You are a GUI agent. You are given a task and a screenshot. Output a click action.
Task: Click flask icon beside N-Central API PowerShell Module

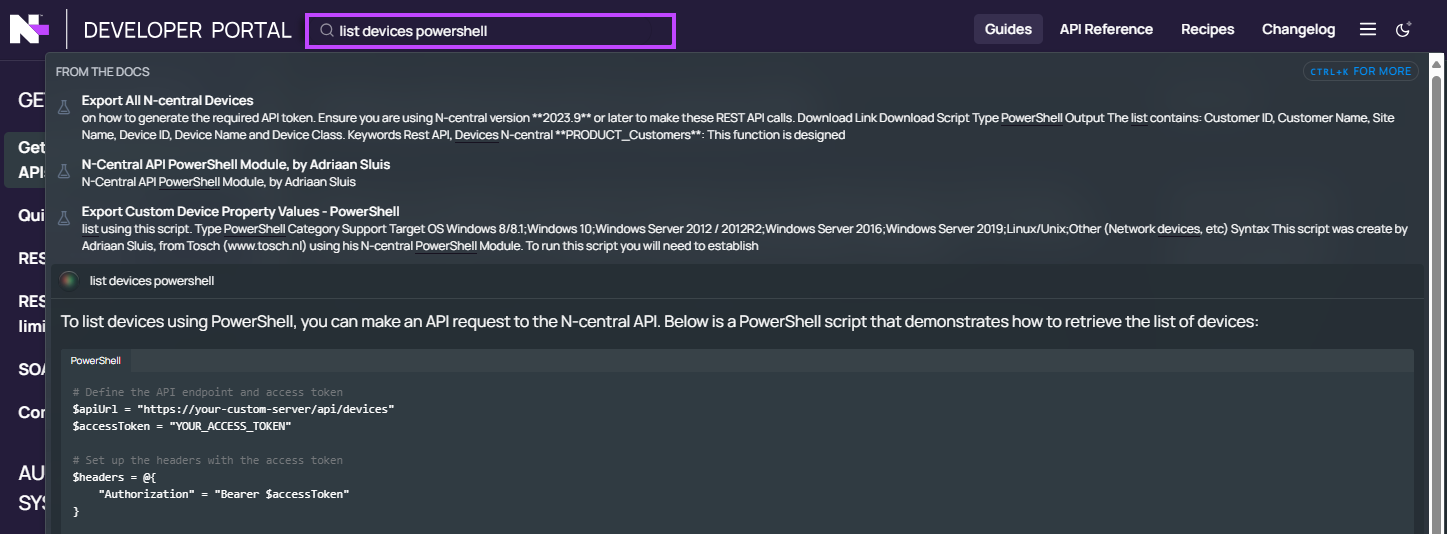tap(64, 171)
